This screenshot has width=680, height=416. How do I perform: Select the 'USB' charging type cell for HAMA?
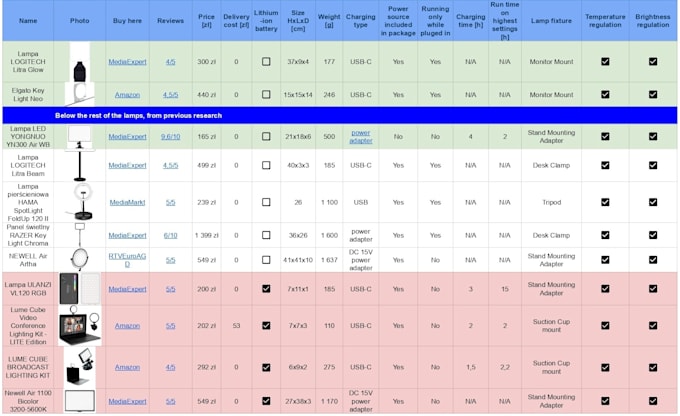tap(360, 202)
